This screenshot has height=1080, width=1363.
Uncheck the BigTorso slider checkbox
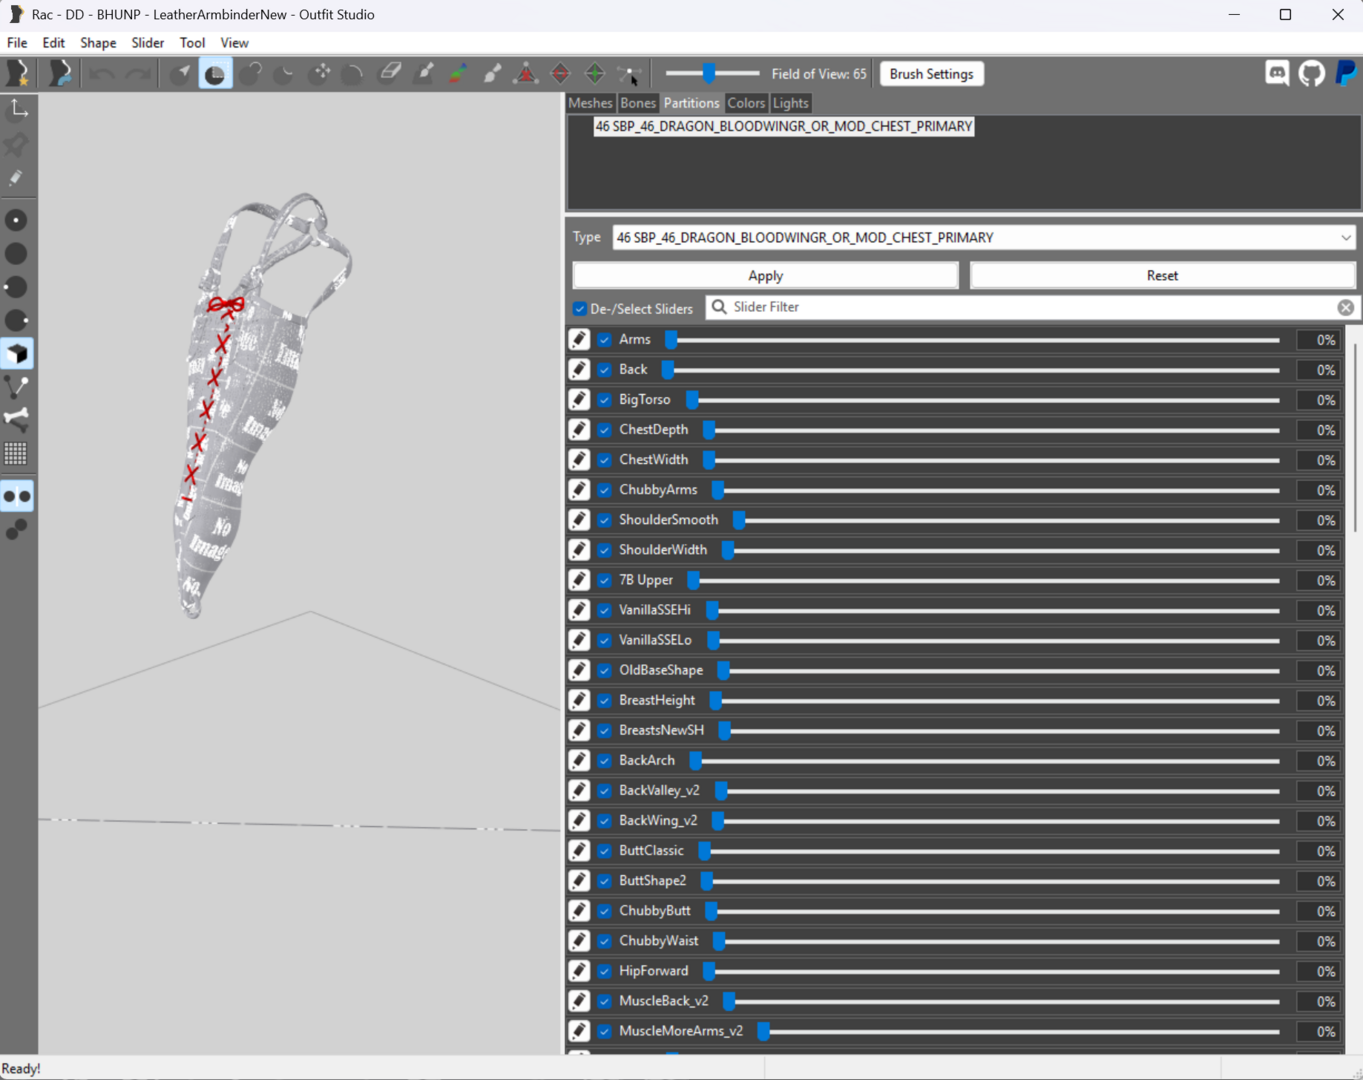[x=605, y=400]
